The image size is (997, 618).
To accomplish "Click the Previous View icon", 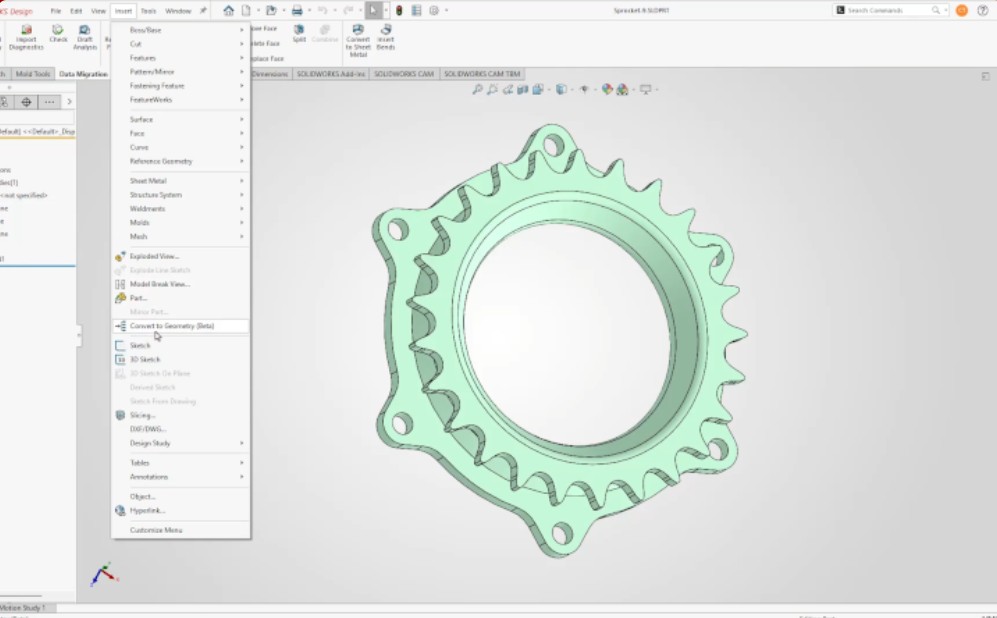I will (507, 90).
